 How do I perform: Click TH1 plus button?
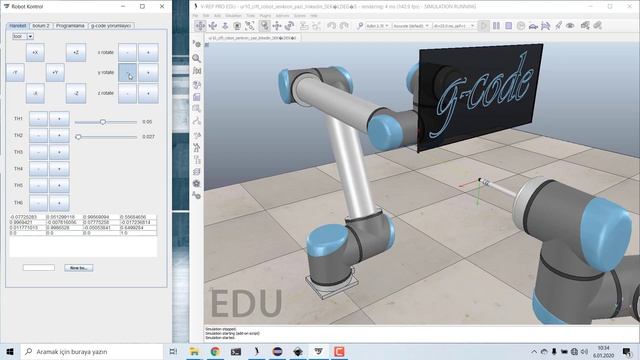tap(59, 119)
